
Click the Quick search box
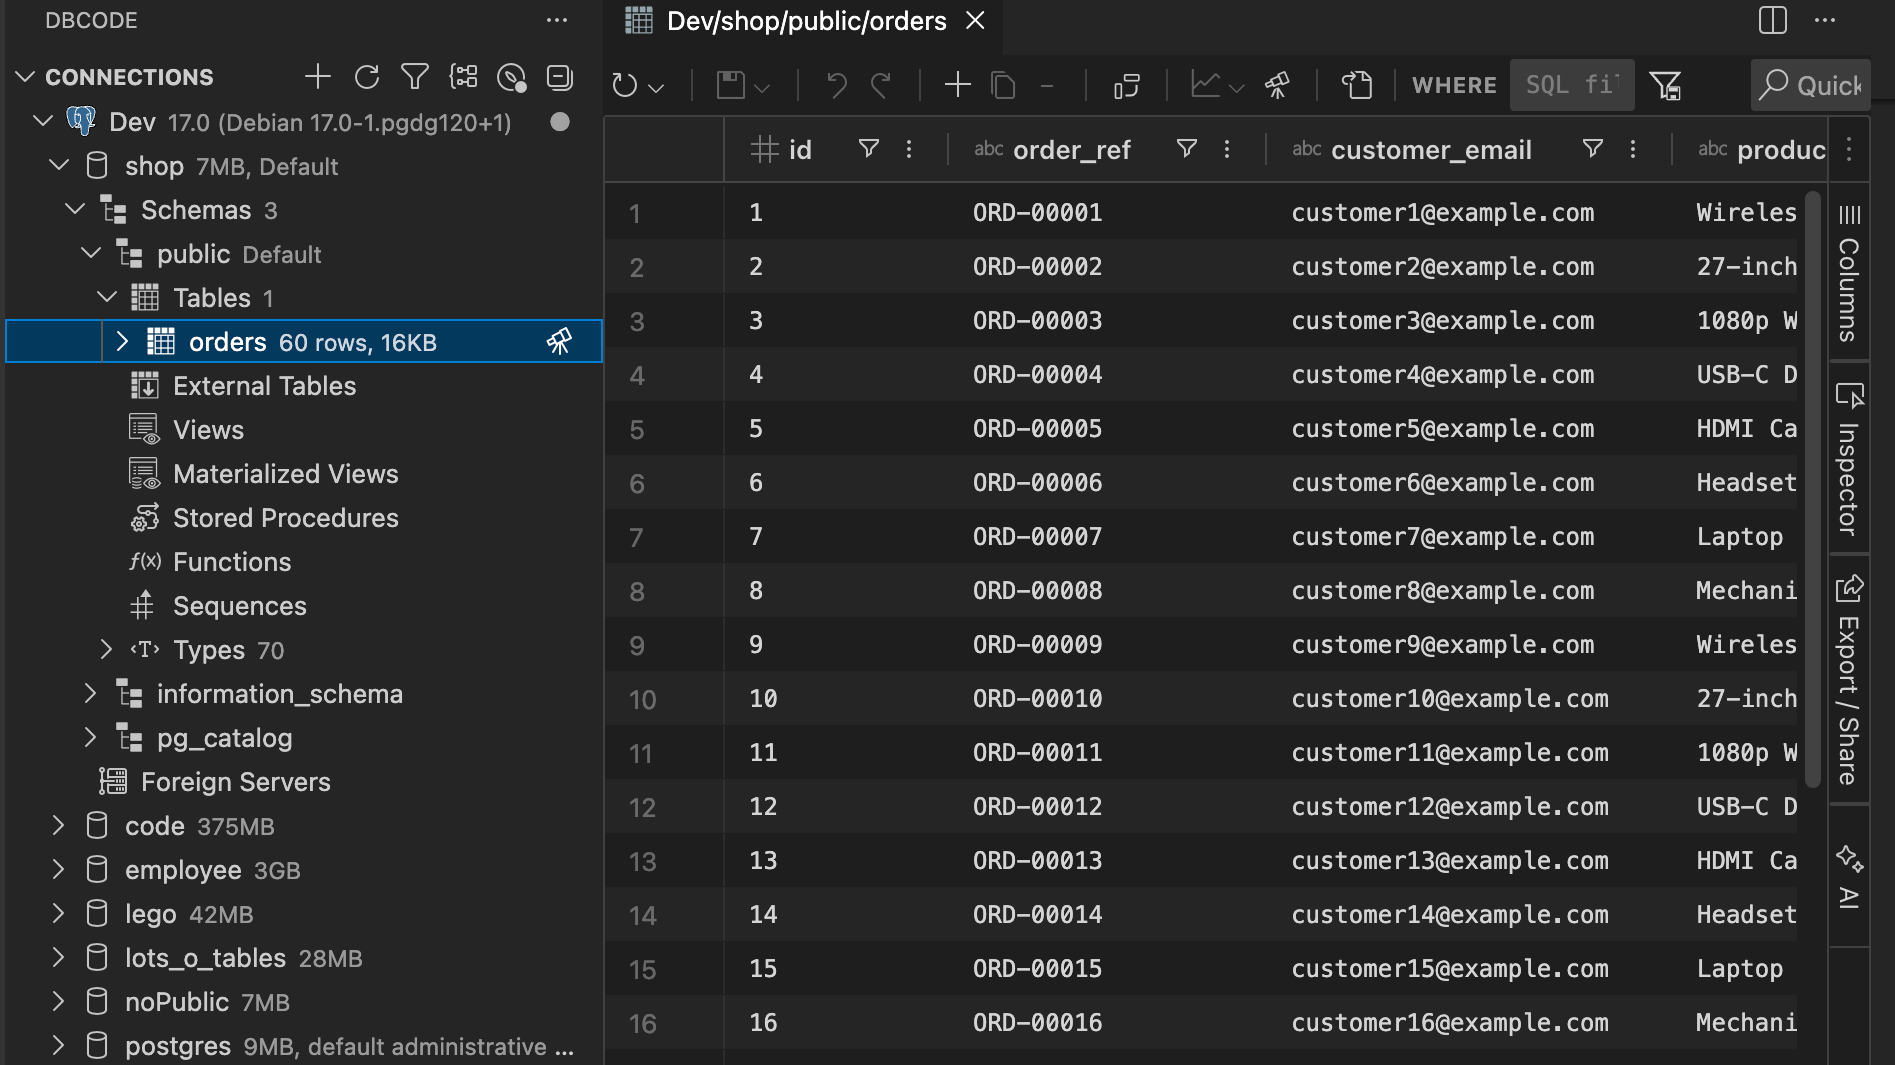click(x=1810, y=85)
